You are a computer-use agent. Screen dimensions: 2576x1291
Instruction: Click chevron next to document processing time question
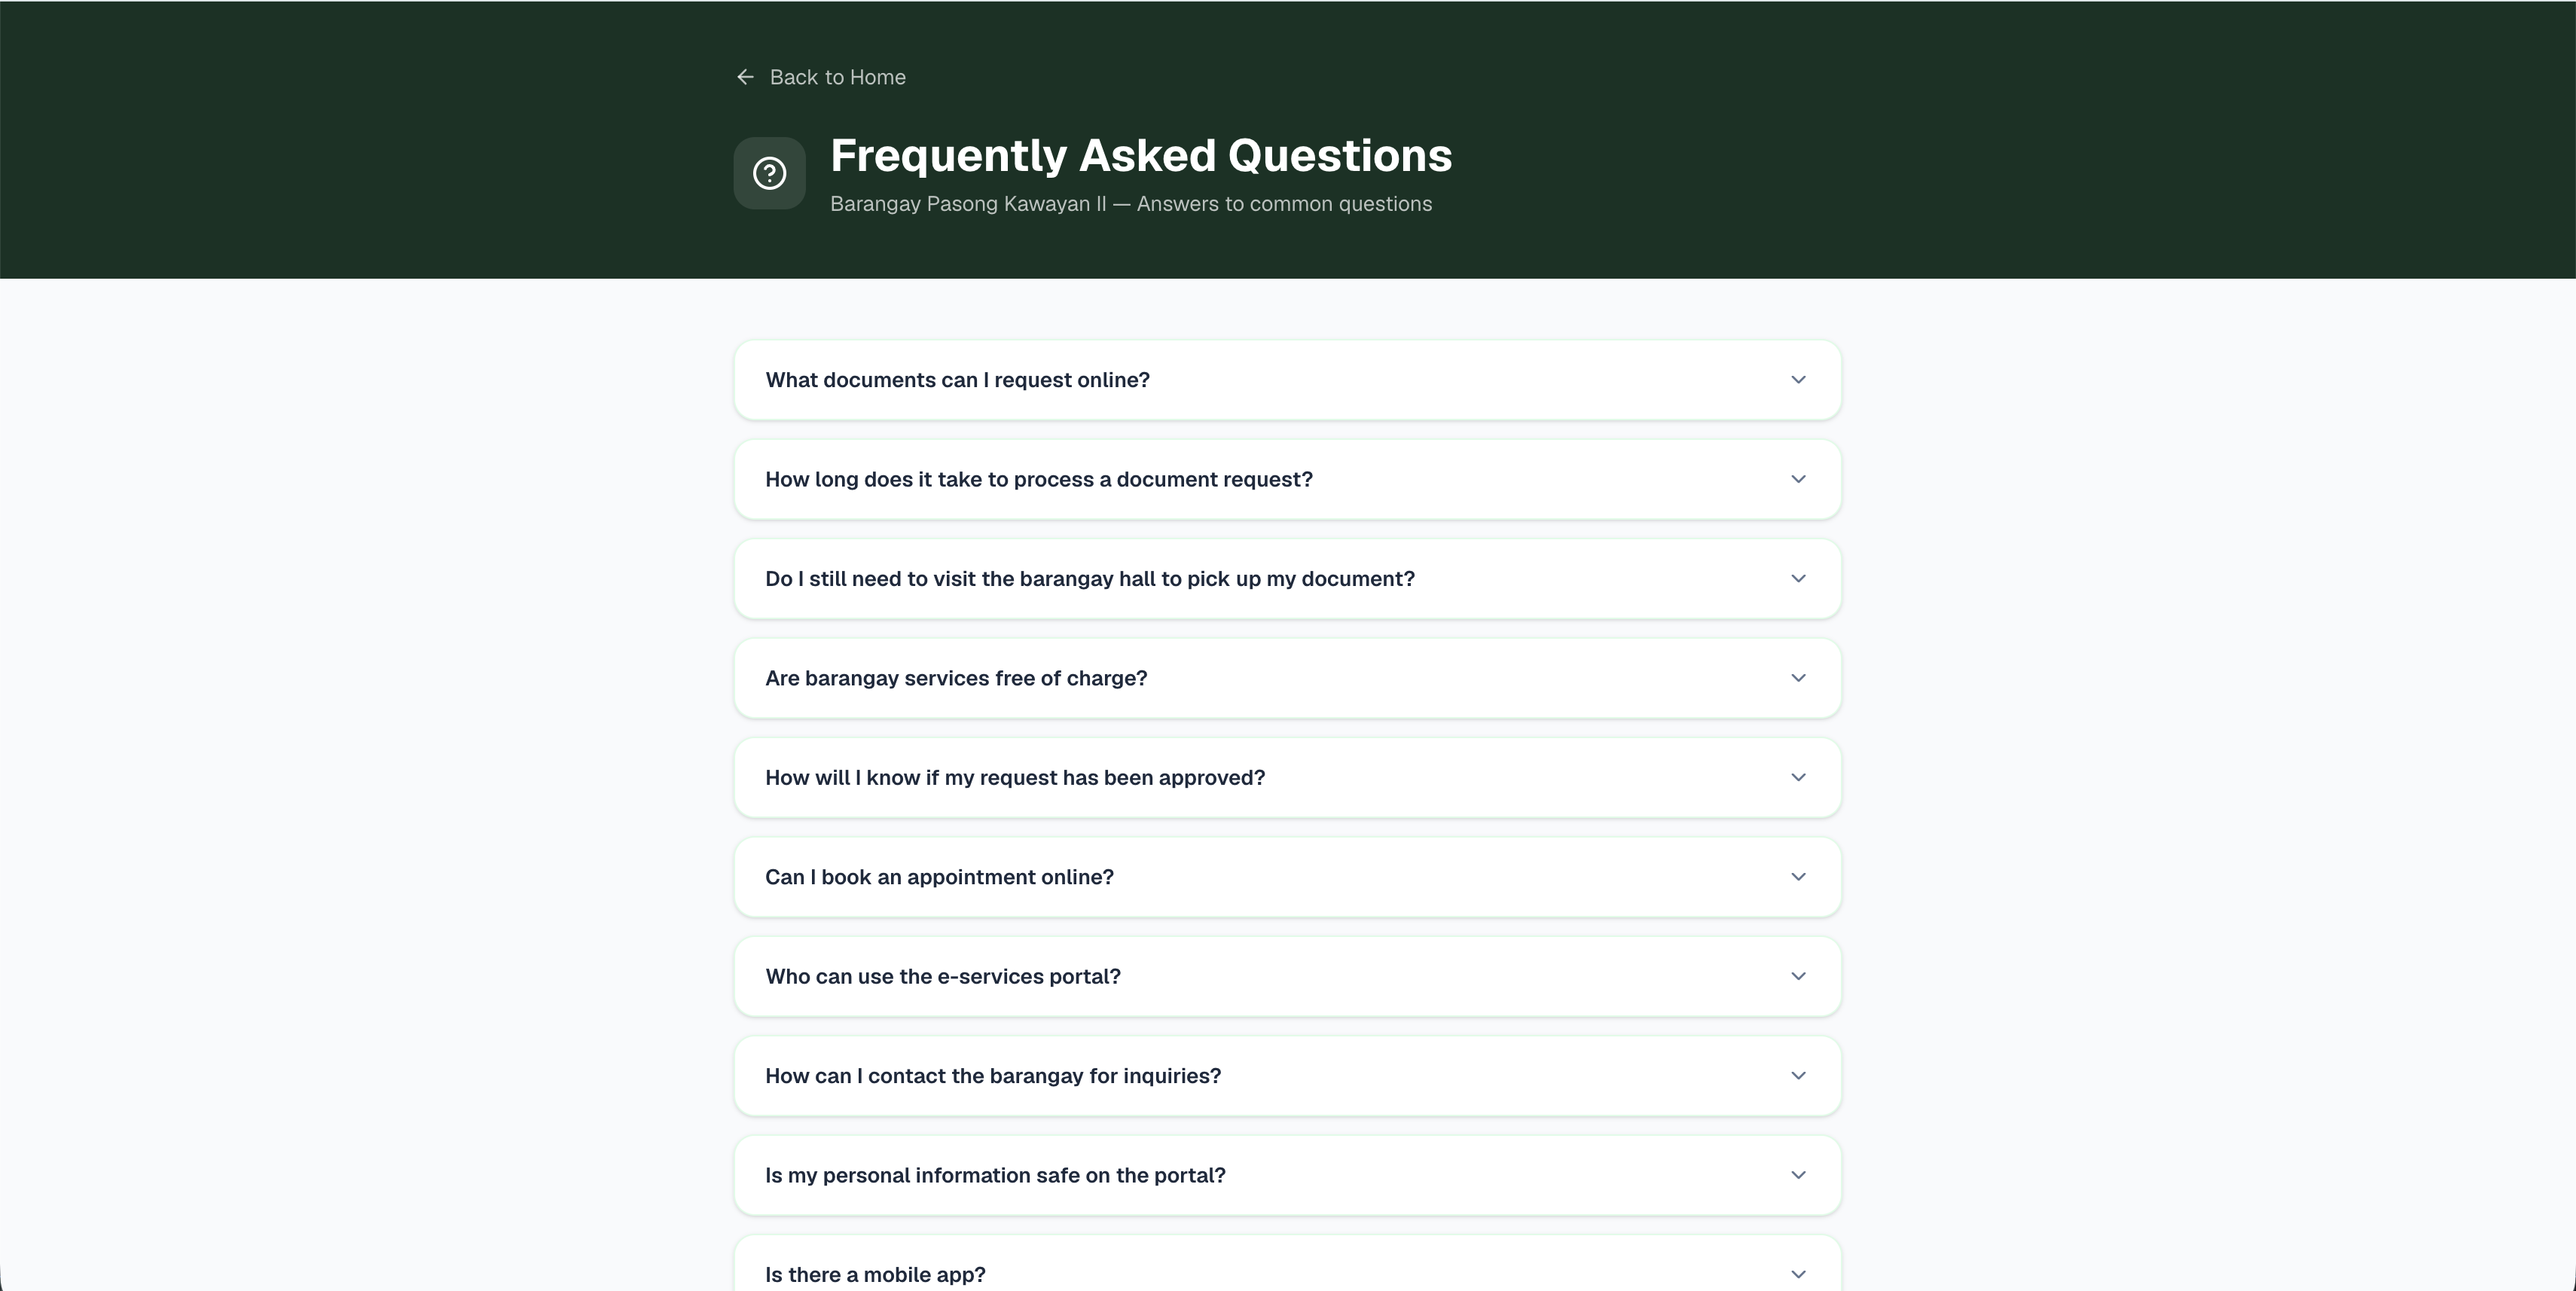(x=1798, y=479)
